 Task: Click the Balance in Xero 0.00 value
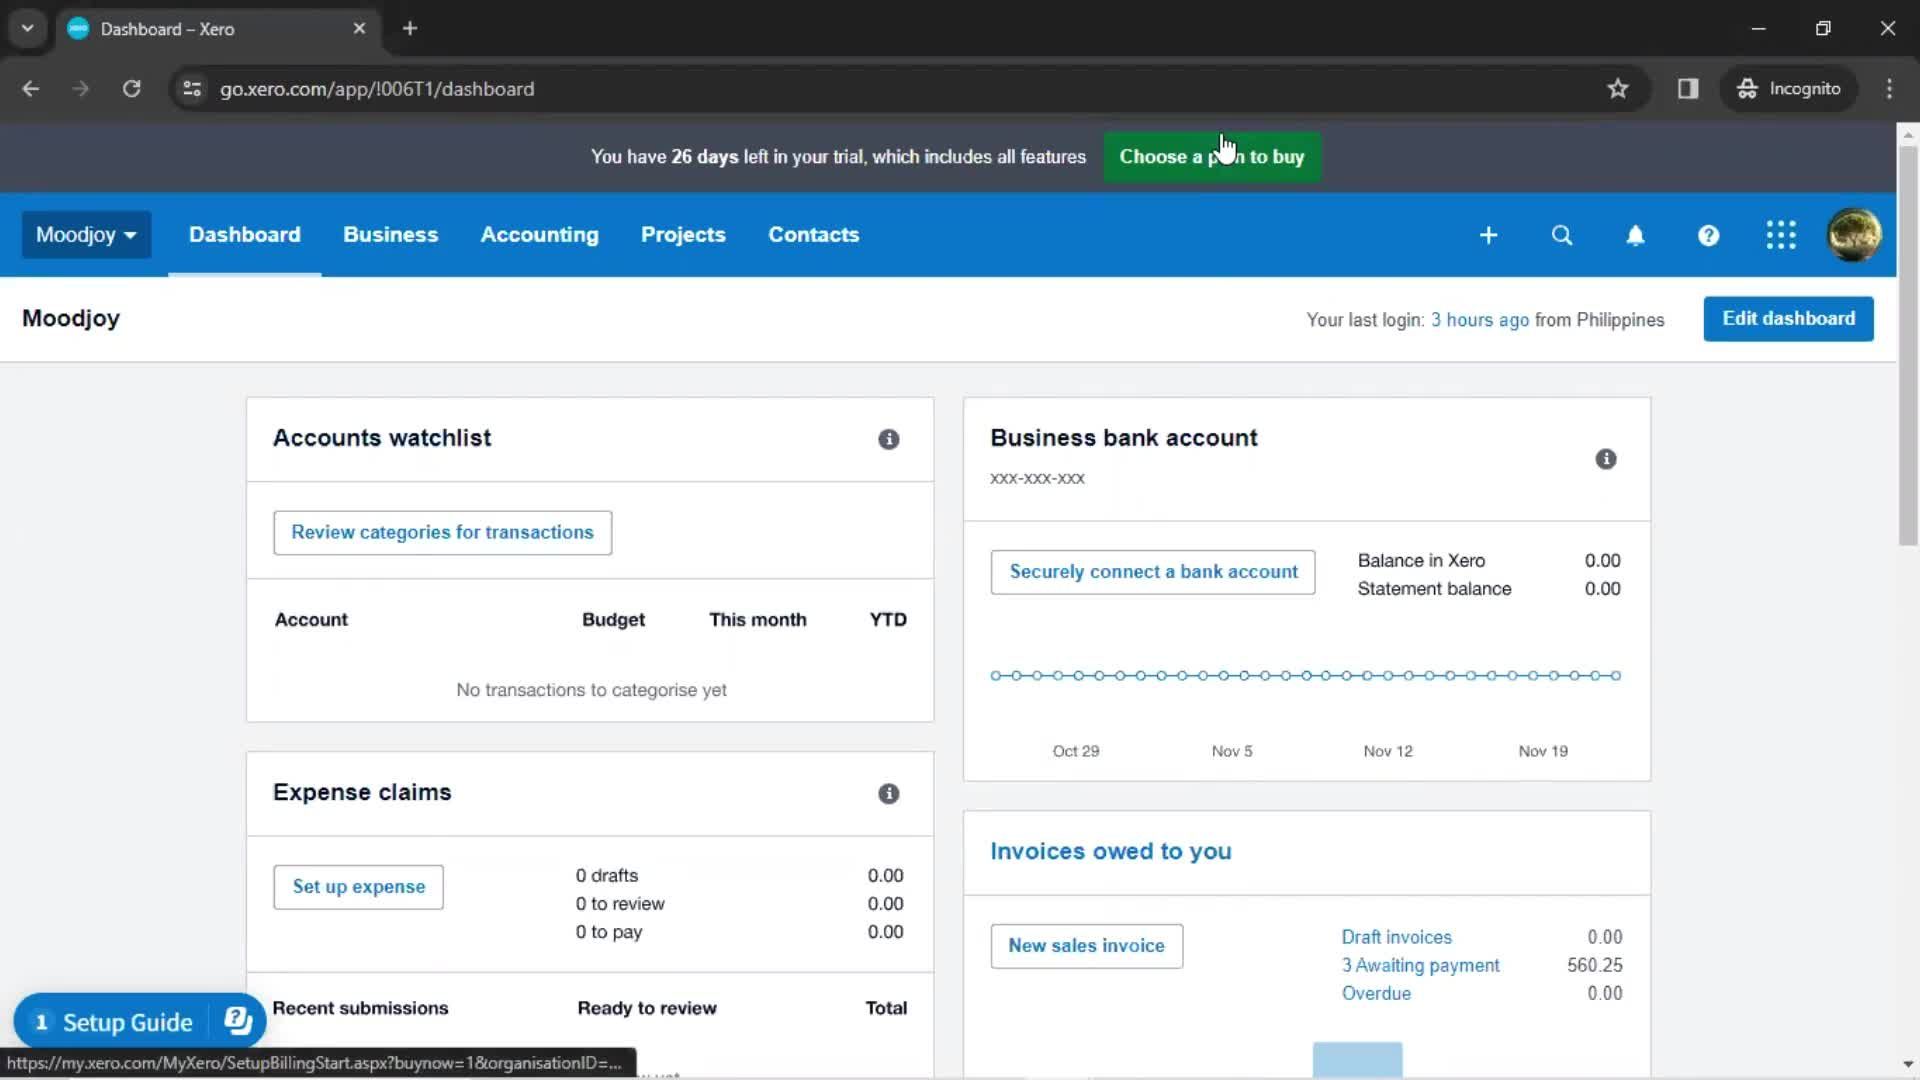tap(1602, 561)
